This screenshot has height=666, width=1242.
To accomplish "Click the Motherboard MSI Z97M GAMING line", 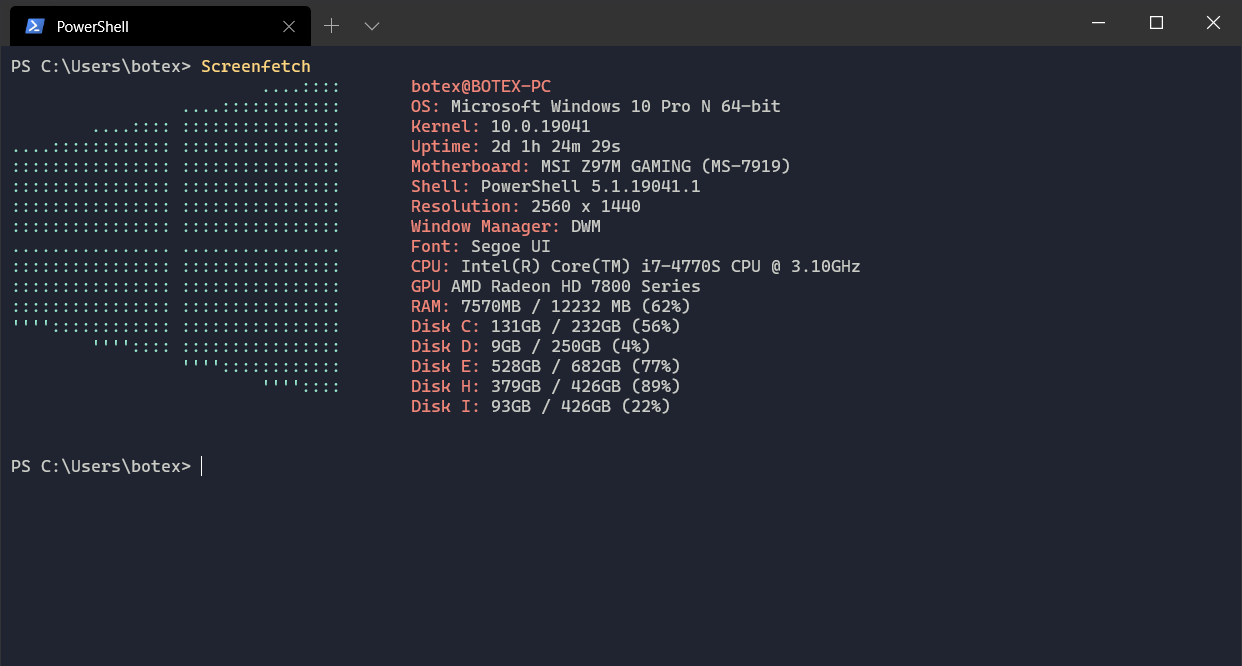I will tap(601, 167).
